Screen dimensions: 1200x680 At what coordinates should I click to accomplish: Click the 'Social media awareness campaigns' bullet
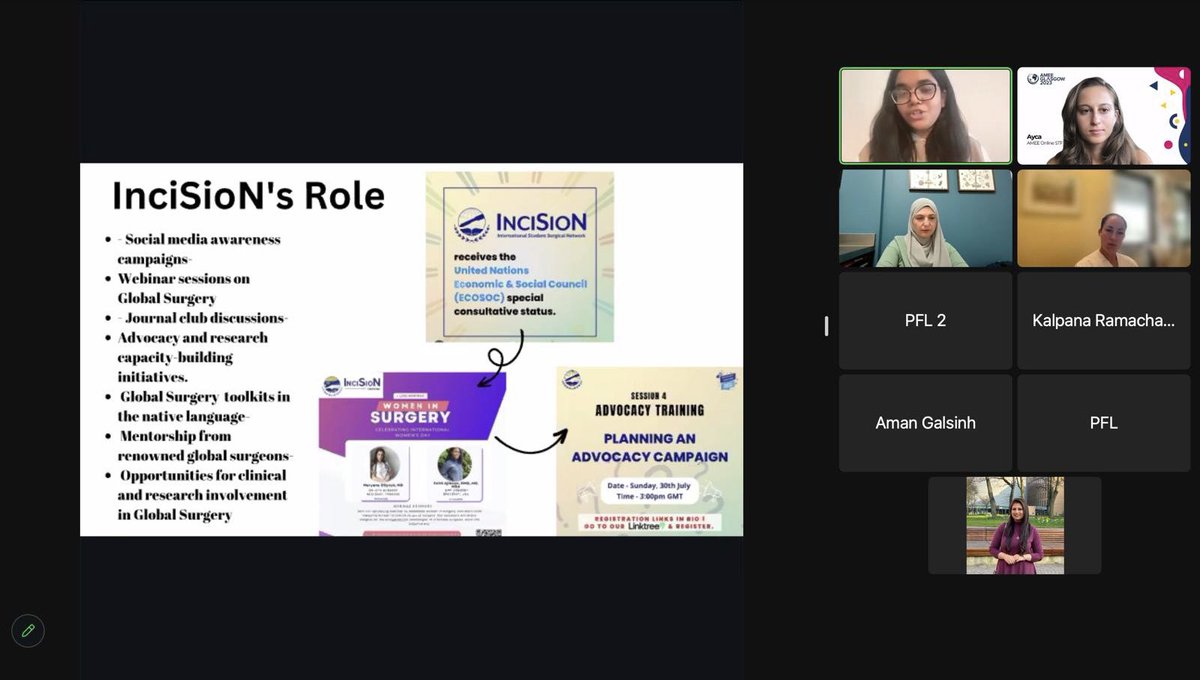pyautogui.click(x=198, y=249)
